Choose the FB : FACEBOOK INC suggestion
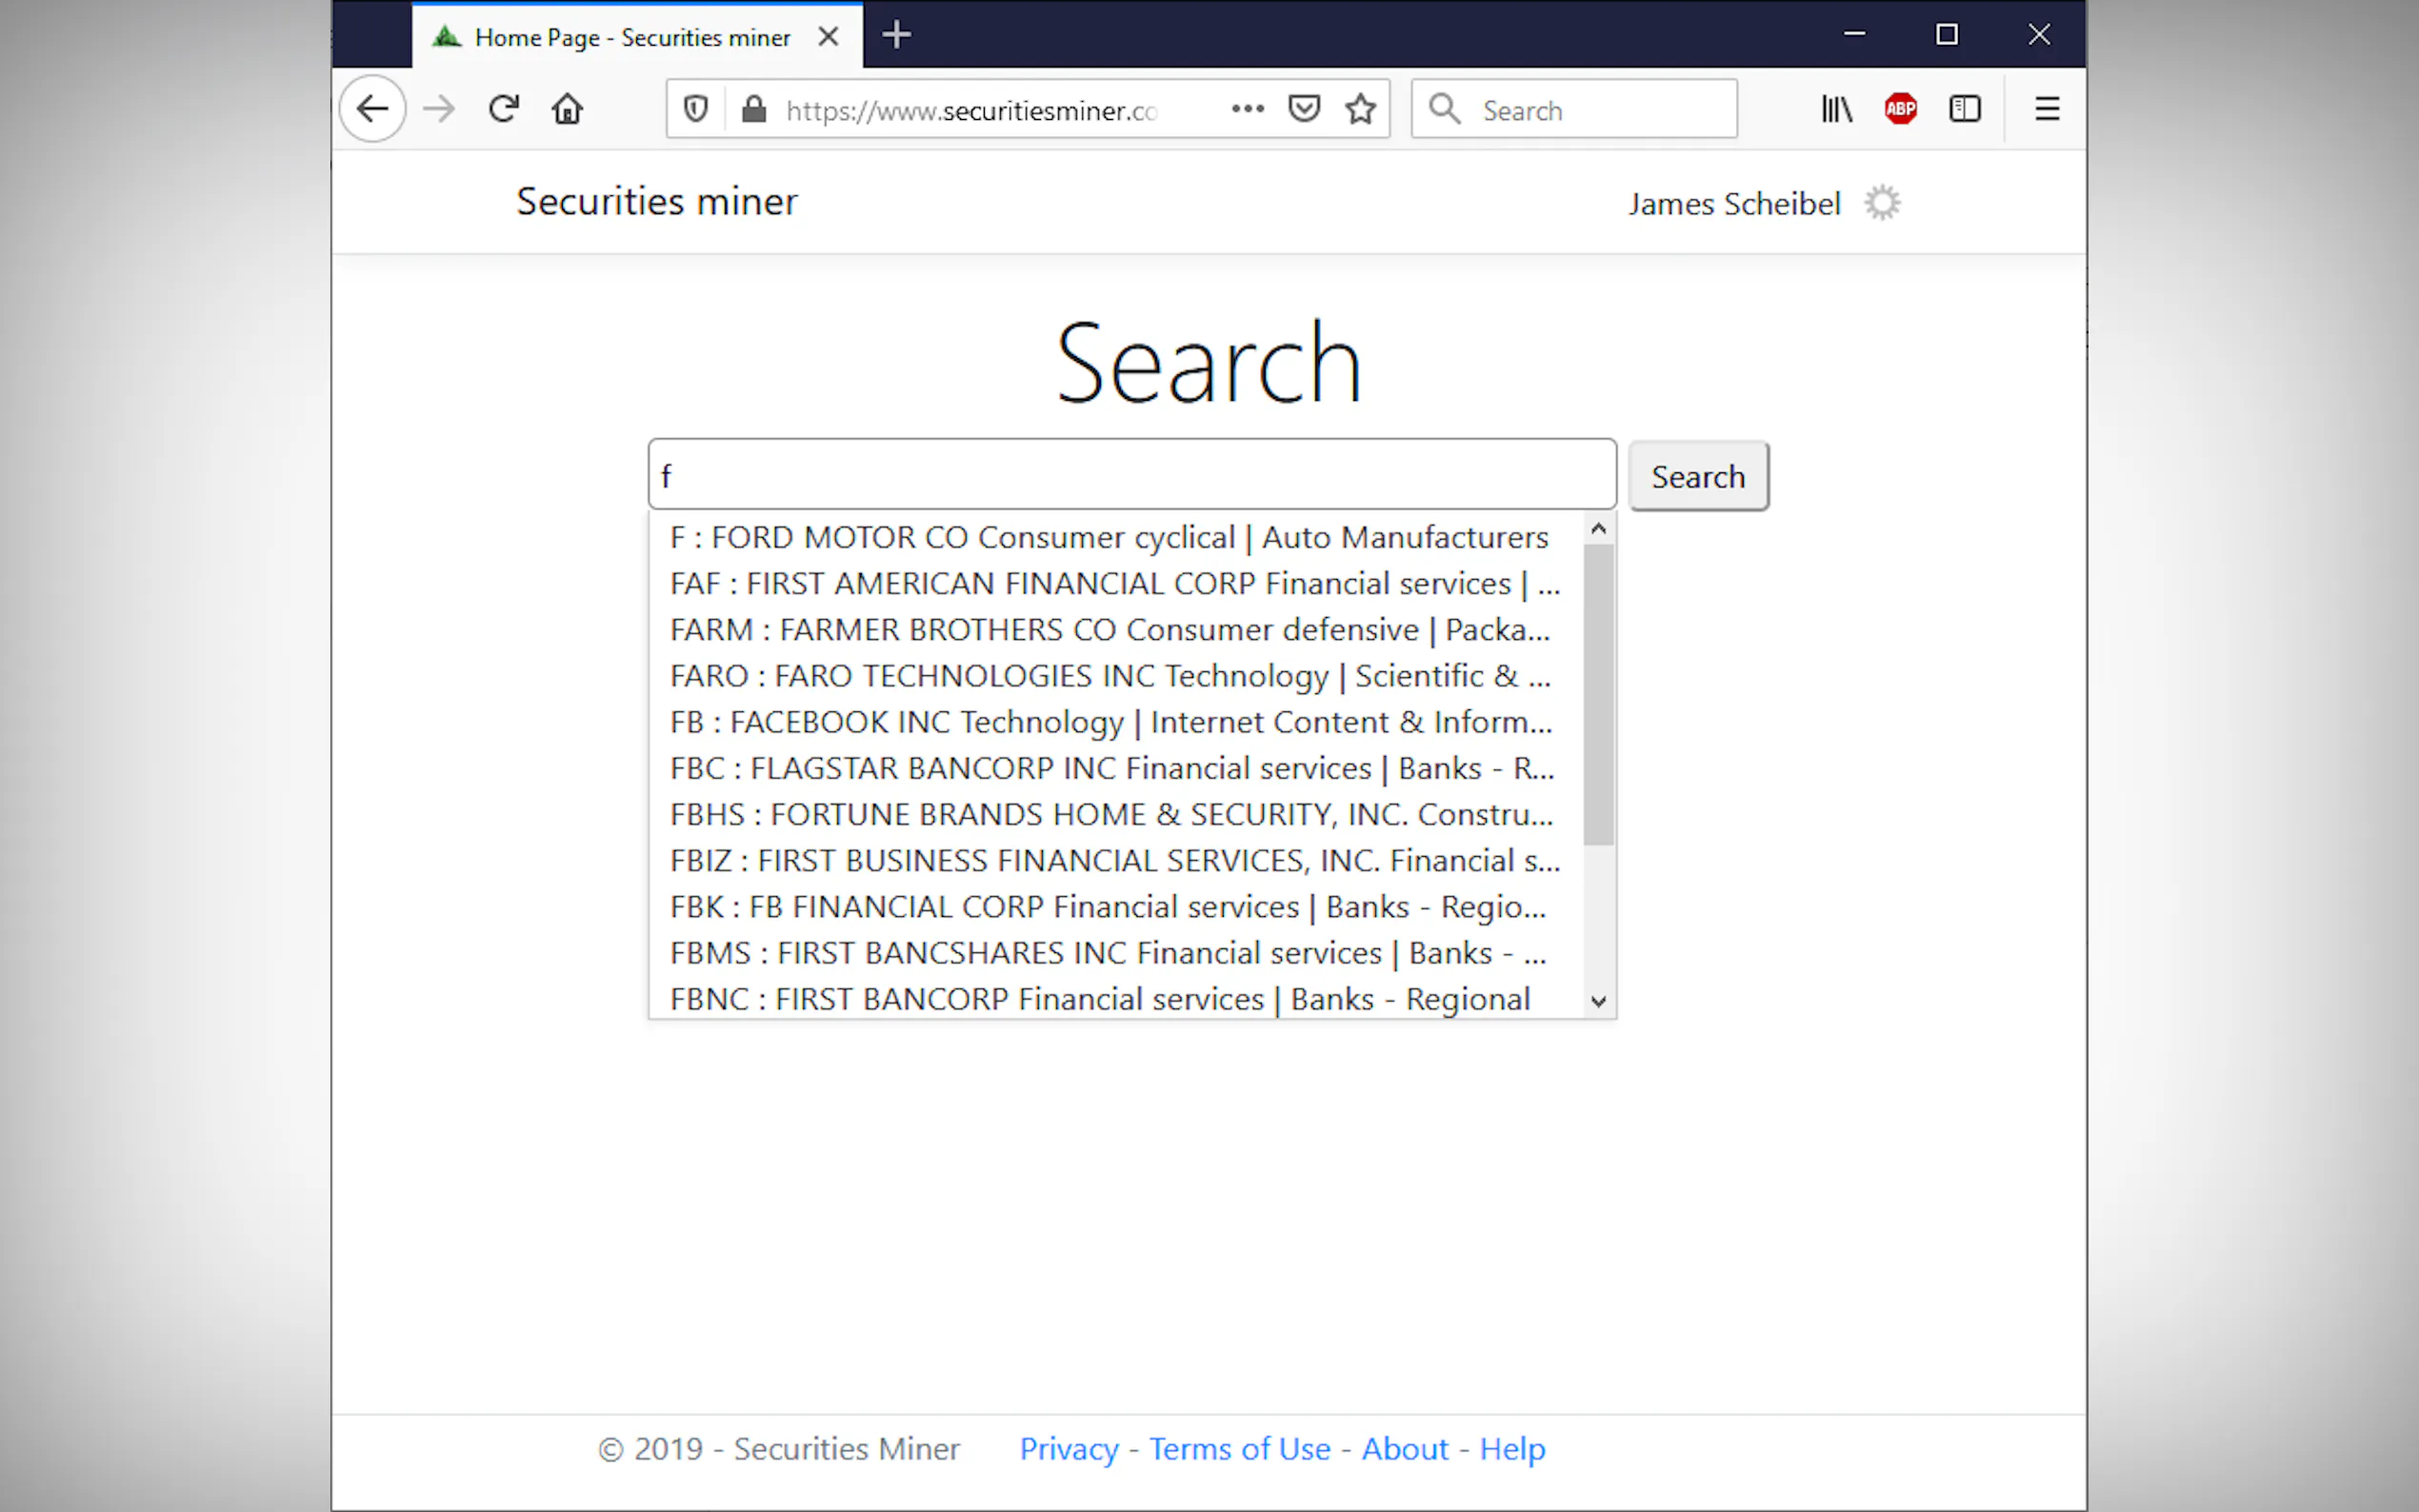Image resolution: width=2419 pixels, height=1512 pixels. point(1110,722)
